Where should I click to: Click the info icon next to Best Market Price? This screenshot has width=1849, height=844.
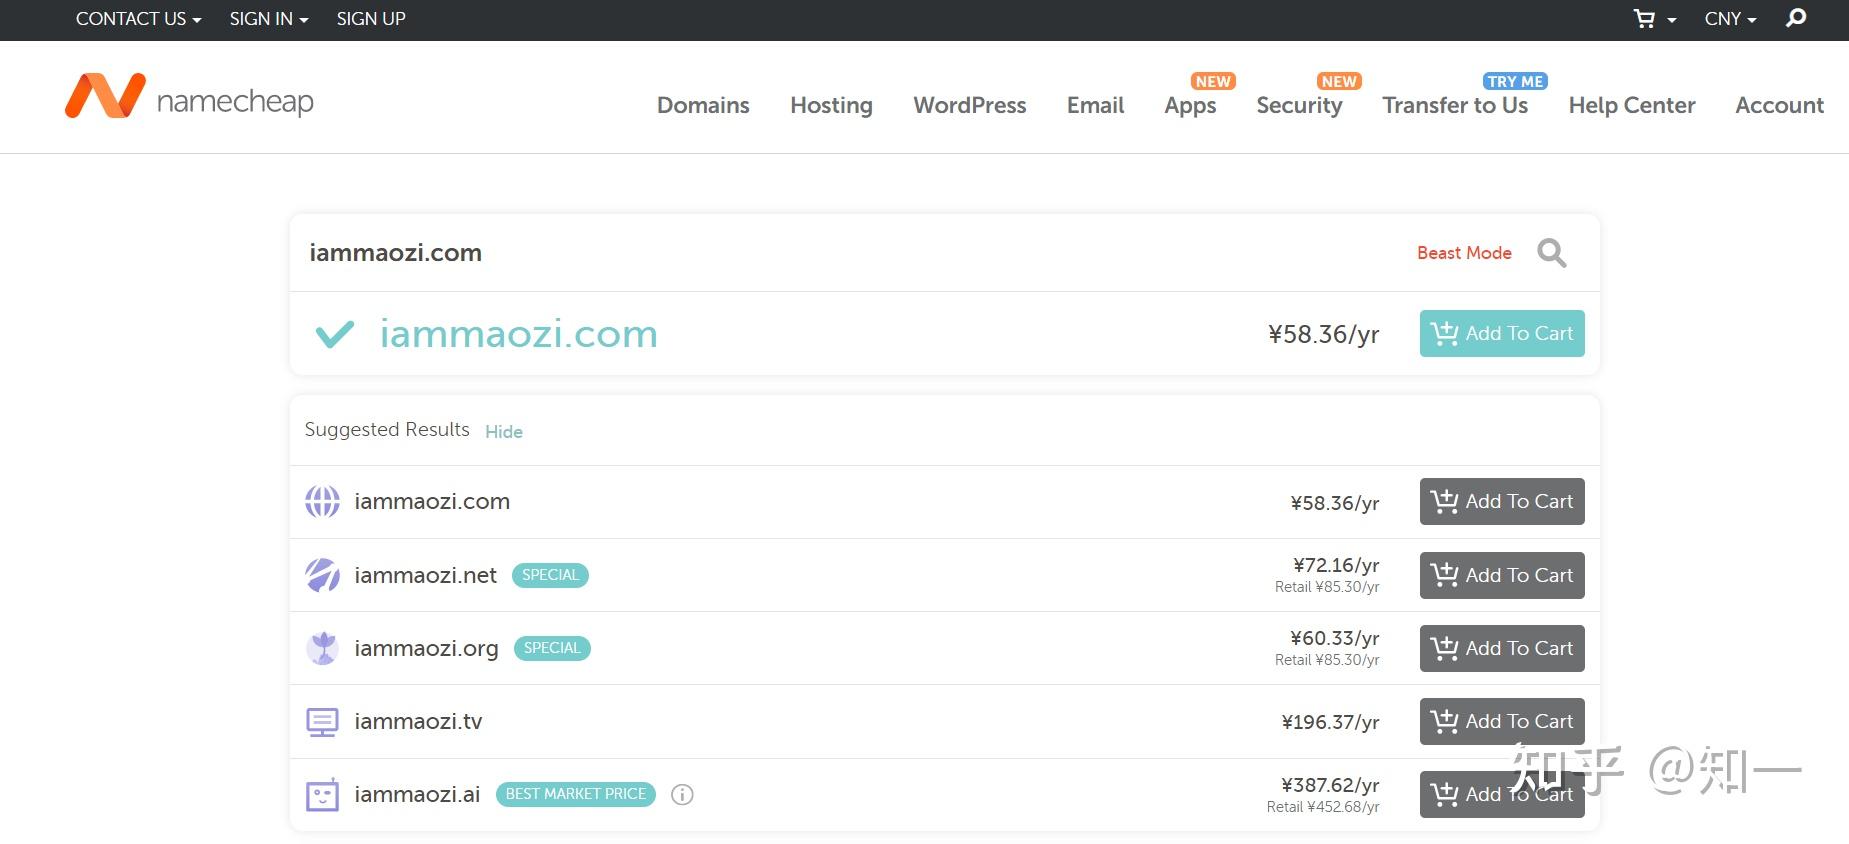tap(682, 795)
